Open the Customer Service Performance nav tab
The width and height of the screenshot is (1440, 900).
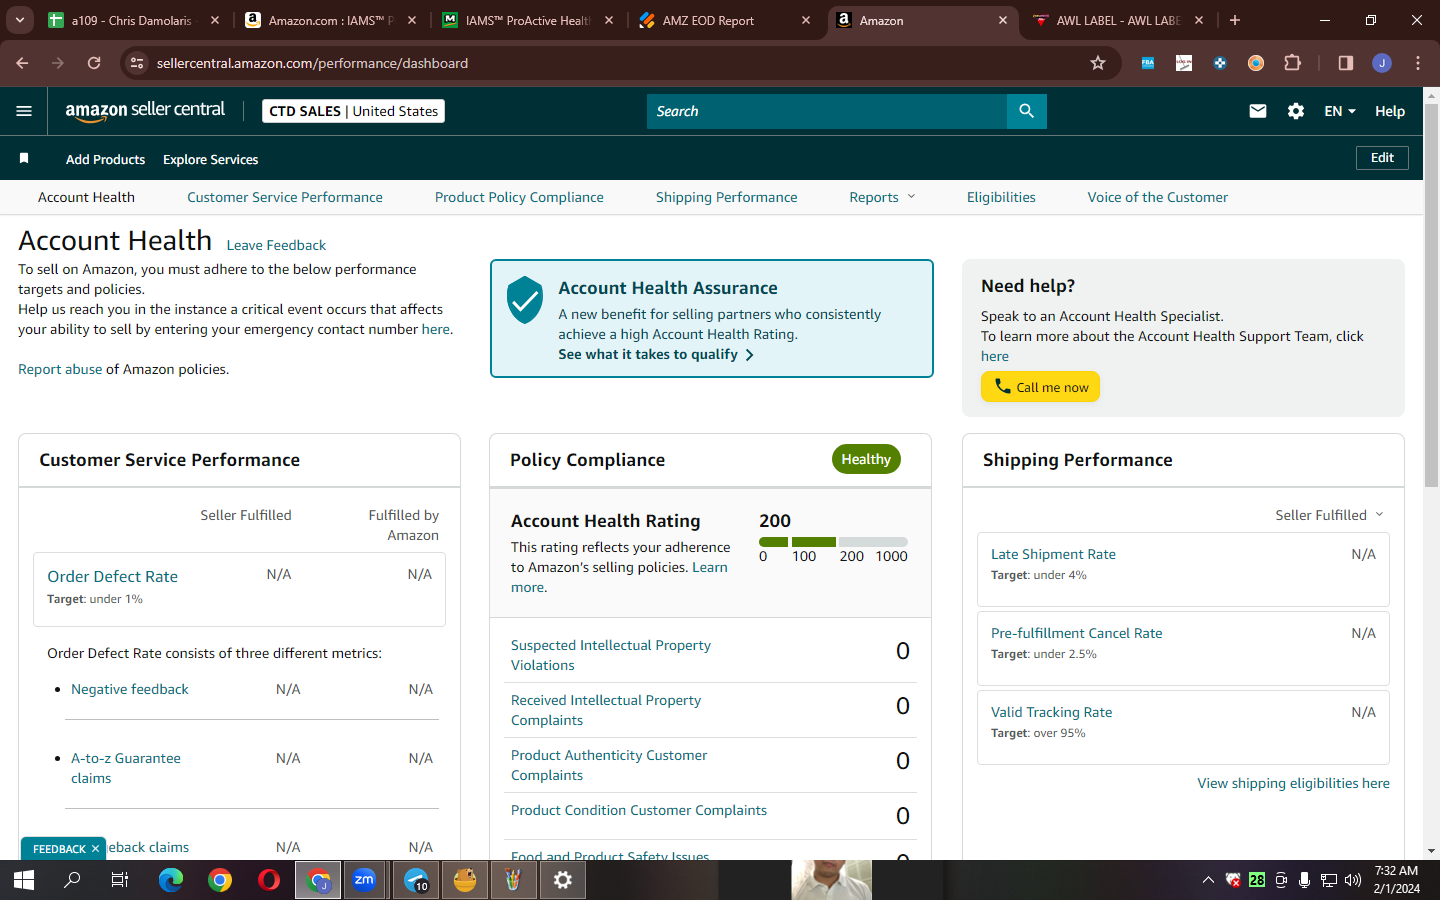[x=285, y=197]
